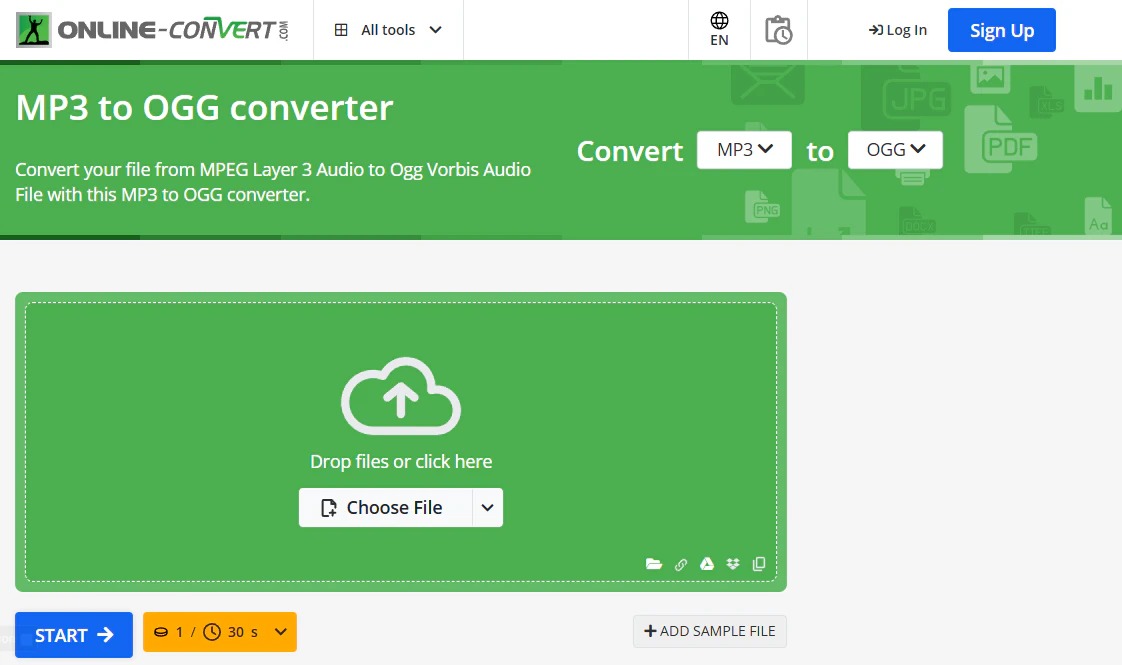Open the OGG target format dropdown

click(895, 150)
